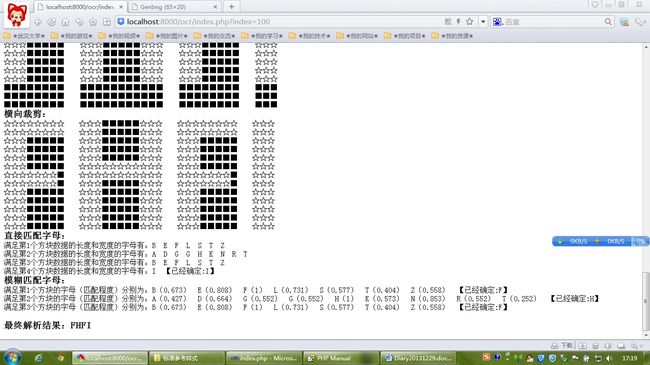This screenshot has width=650, height=365.
Task: Open the ★我的项目★ bookmark folder
Action: click(405, 36)
